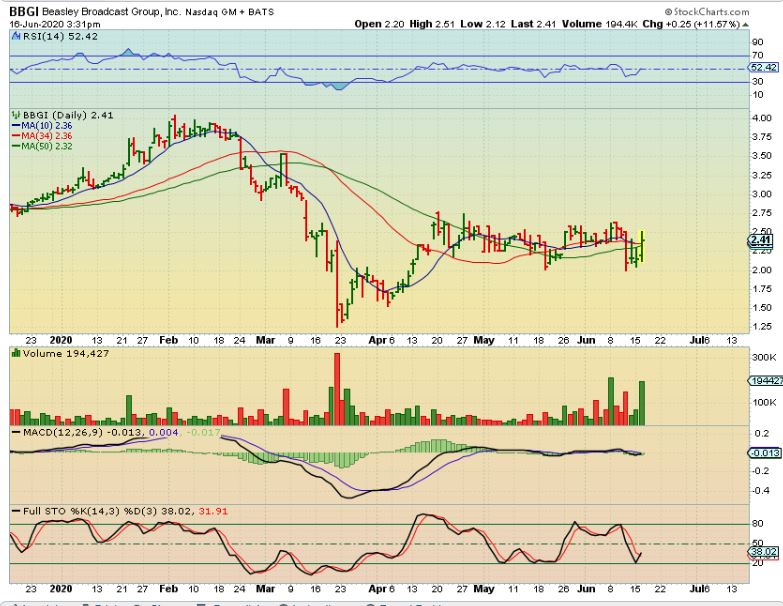Click the 80 level label on the stochastic axis
Image resolution: width=783 pixels, height=606 pixels.
758,524
